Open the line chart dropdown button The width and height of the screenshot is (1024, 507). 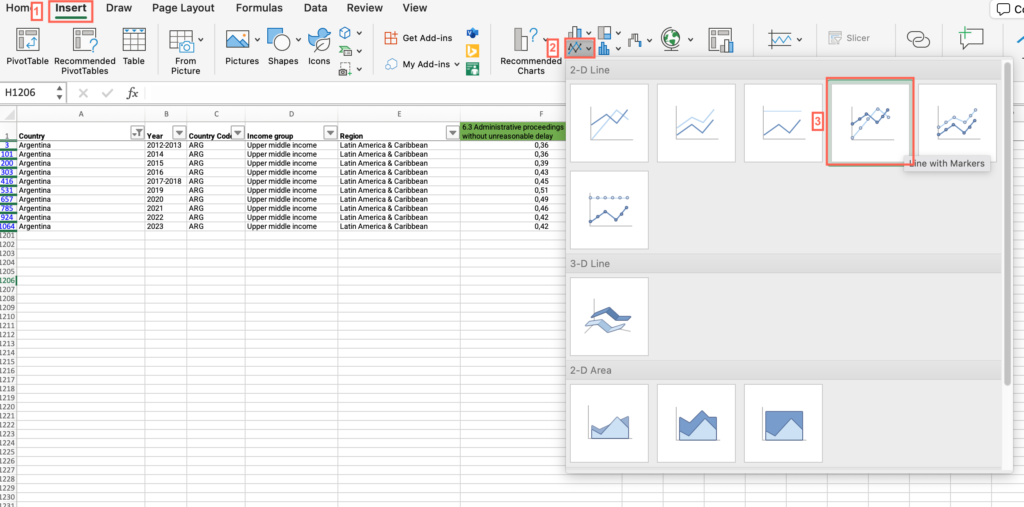coord(580,48)
